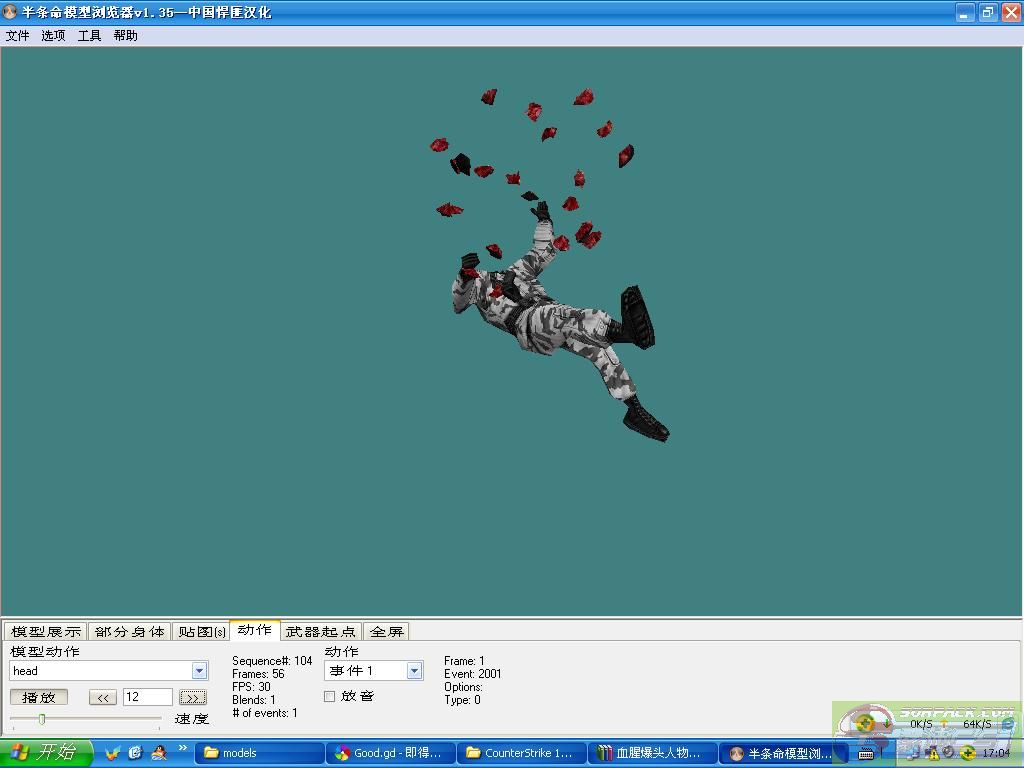Viewport: 1024px width, 768px height.
Task: Step back with the << frame button
Action: [103, 697]
